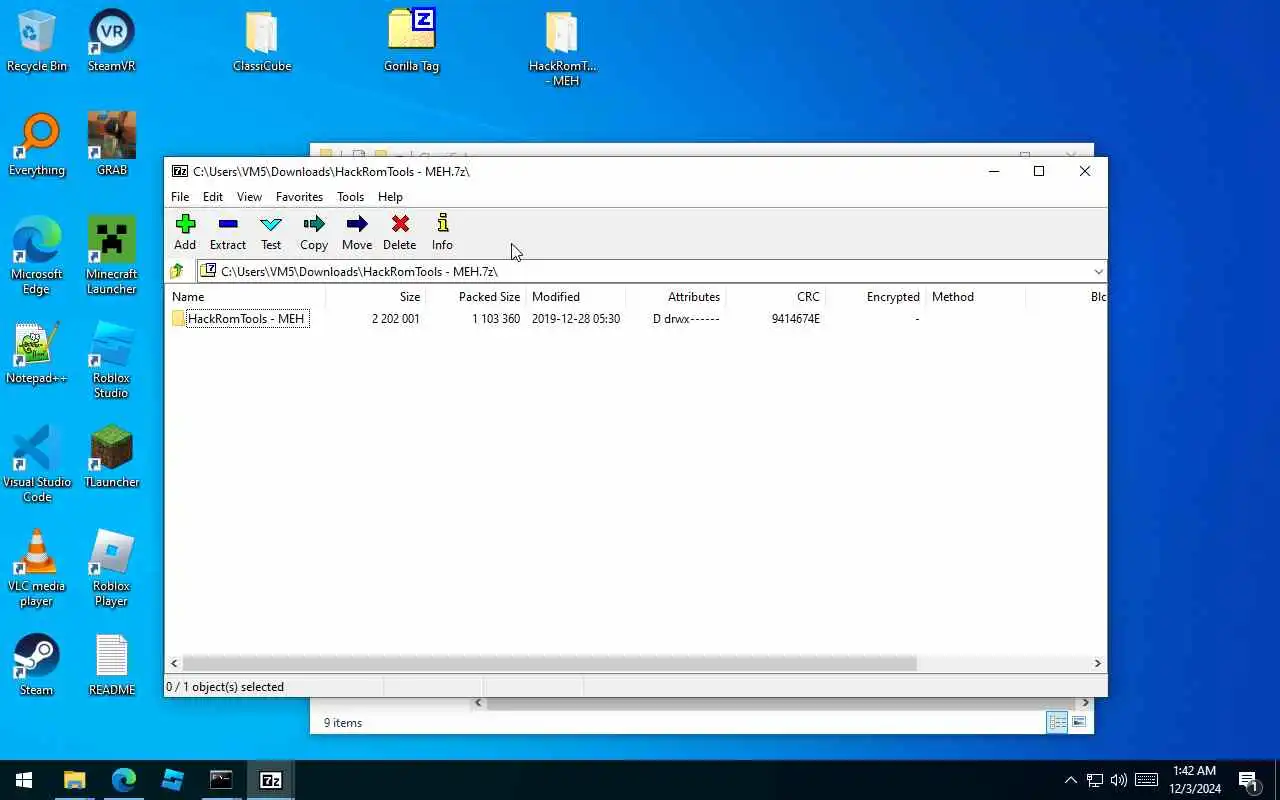This screenshot has width=1280, height=800.
Task: Open the terminal from the taskbar
Action: (221, 780)
